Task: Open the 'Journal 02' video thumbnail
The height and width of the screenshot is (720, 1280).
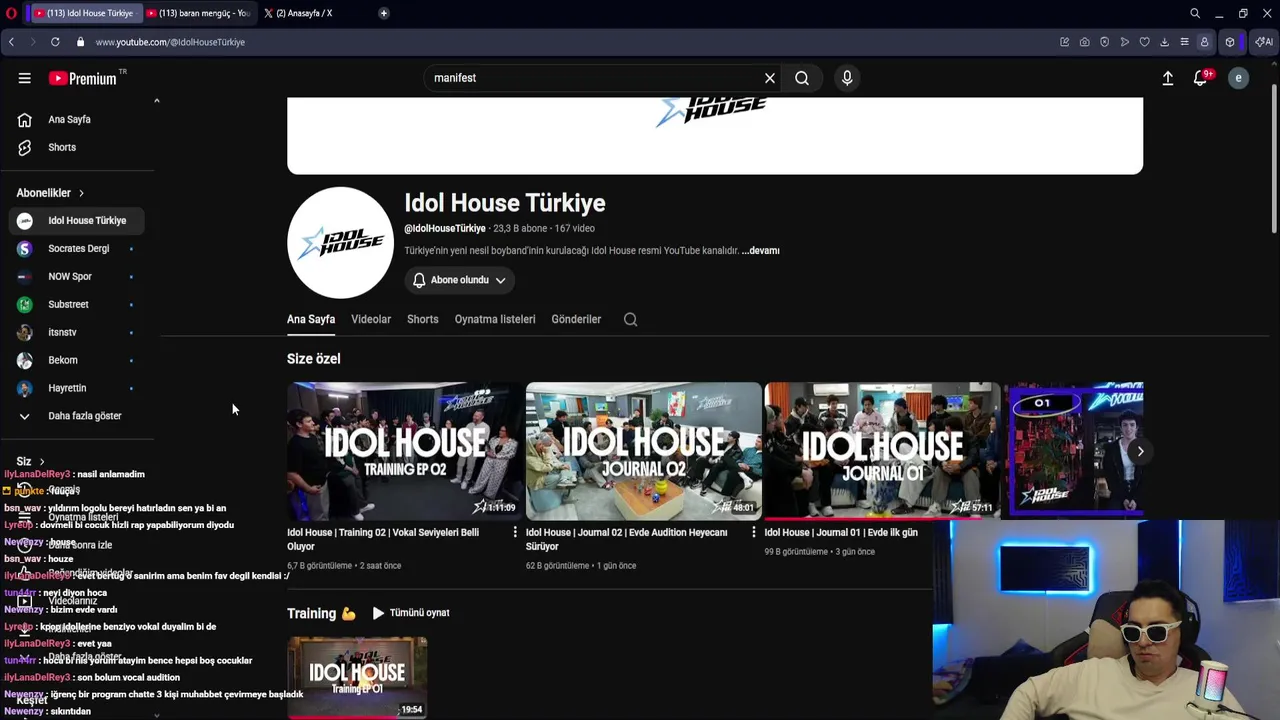Action: [x=644, y=451]
